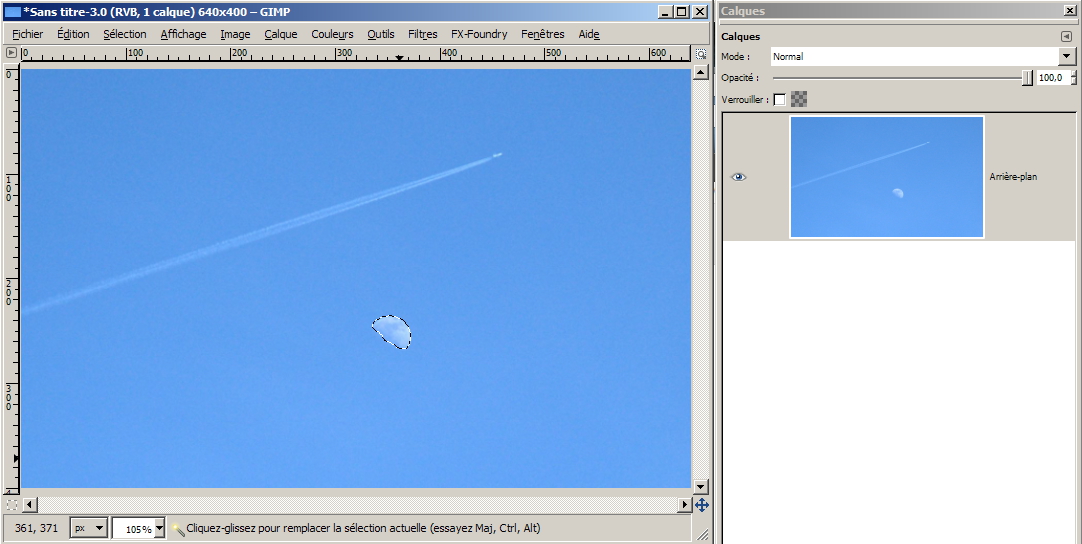Expand the layer Mode dropdown
This screenshot has width=1082, height=544.
1066,57
